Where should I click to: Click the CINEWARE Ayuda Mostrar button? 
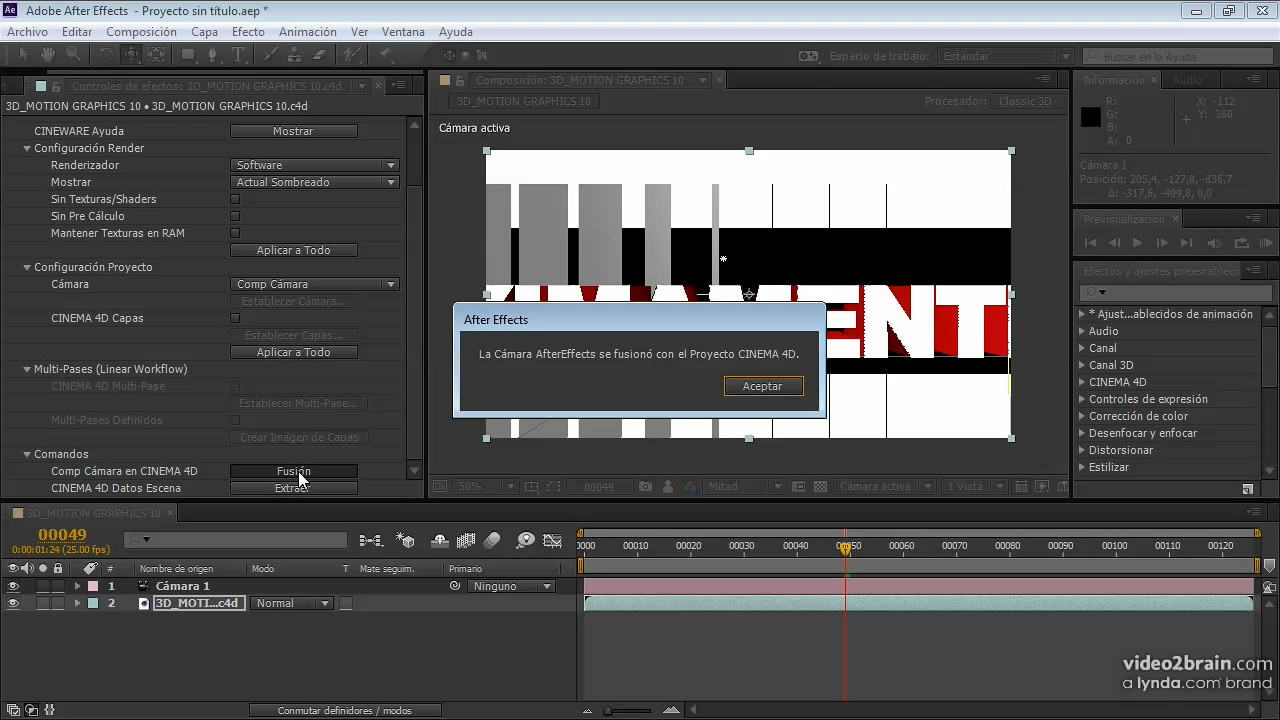tap(293, 131)
